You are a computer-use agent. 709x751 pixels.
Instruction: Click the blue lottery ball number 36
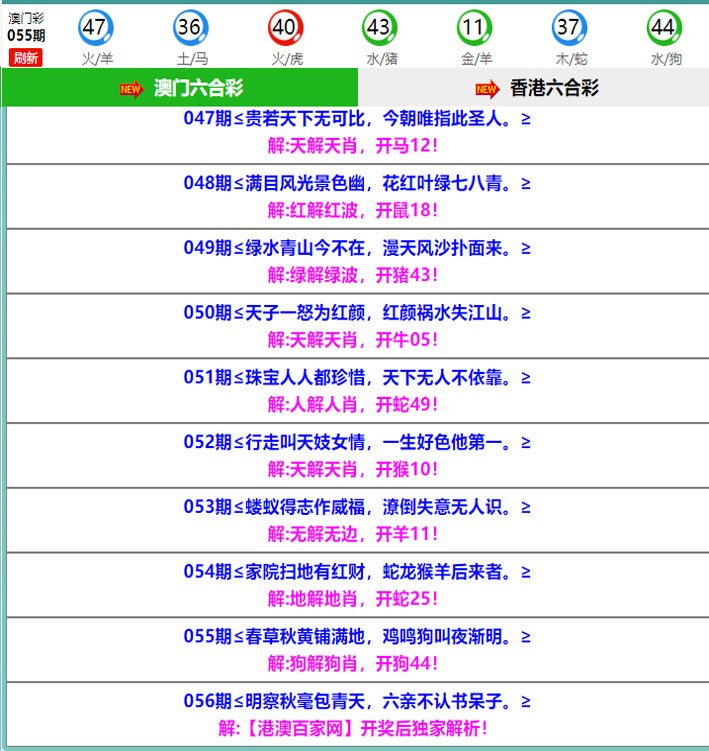pyautogui.click(x=191, y=28)
